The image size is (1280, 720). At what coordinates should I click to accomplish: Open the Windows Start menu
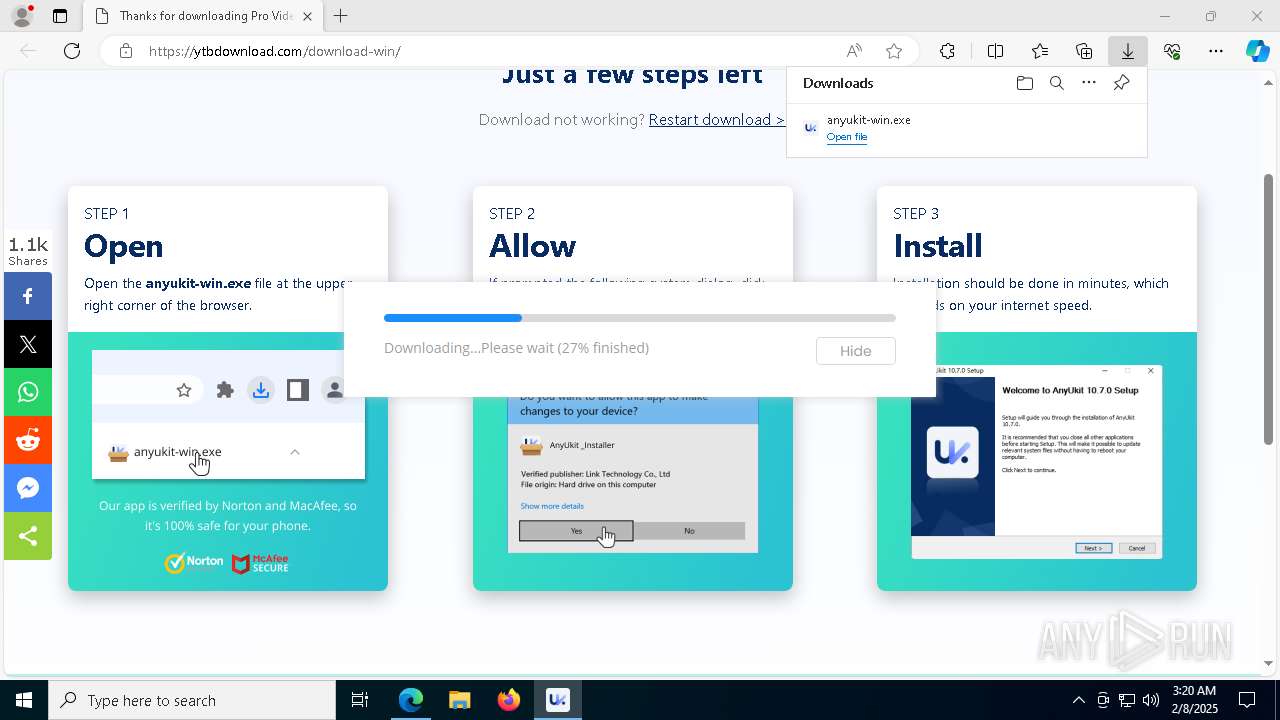point(24,700)
